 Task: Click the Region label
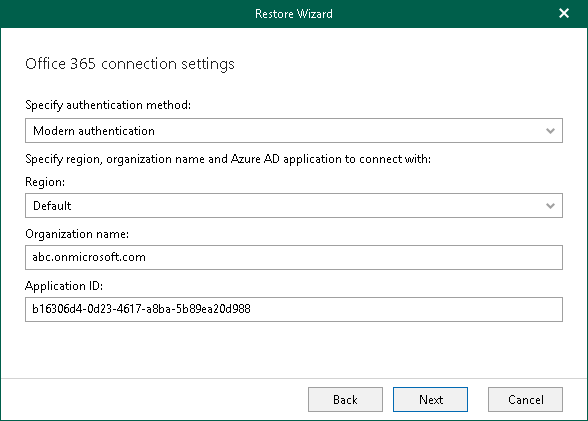[45, 182]
